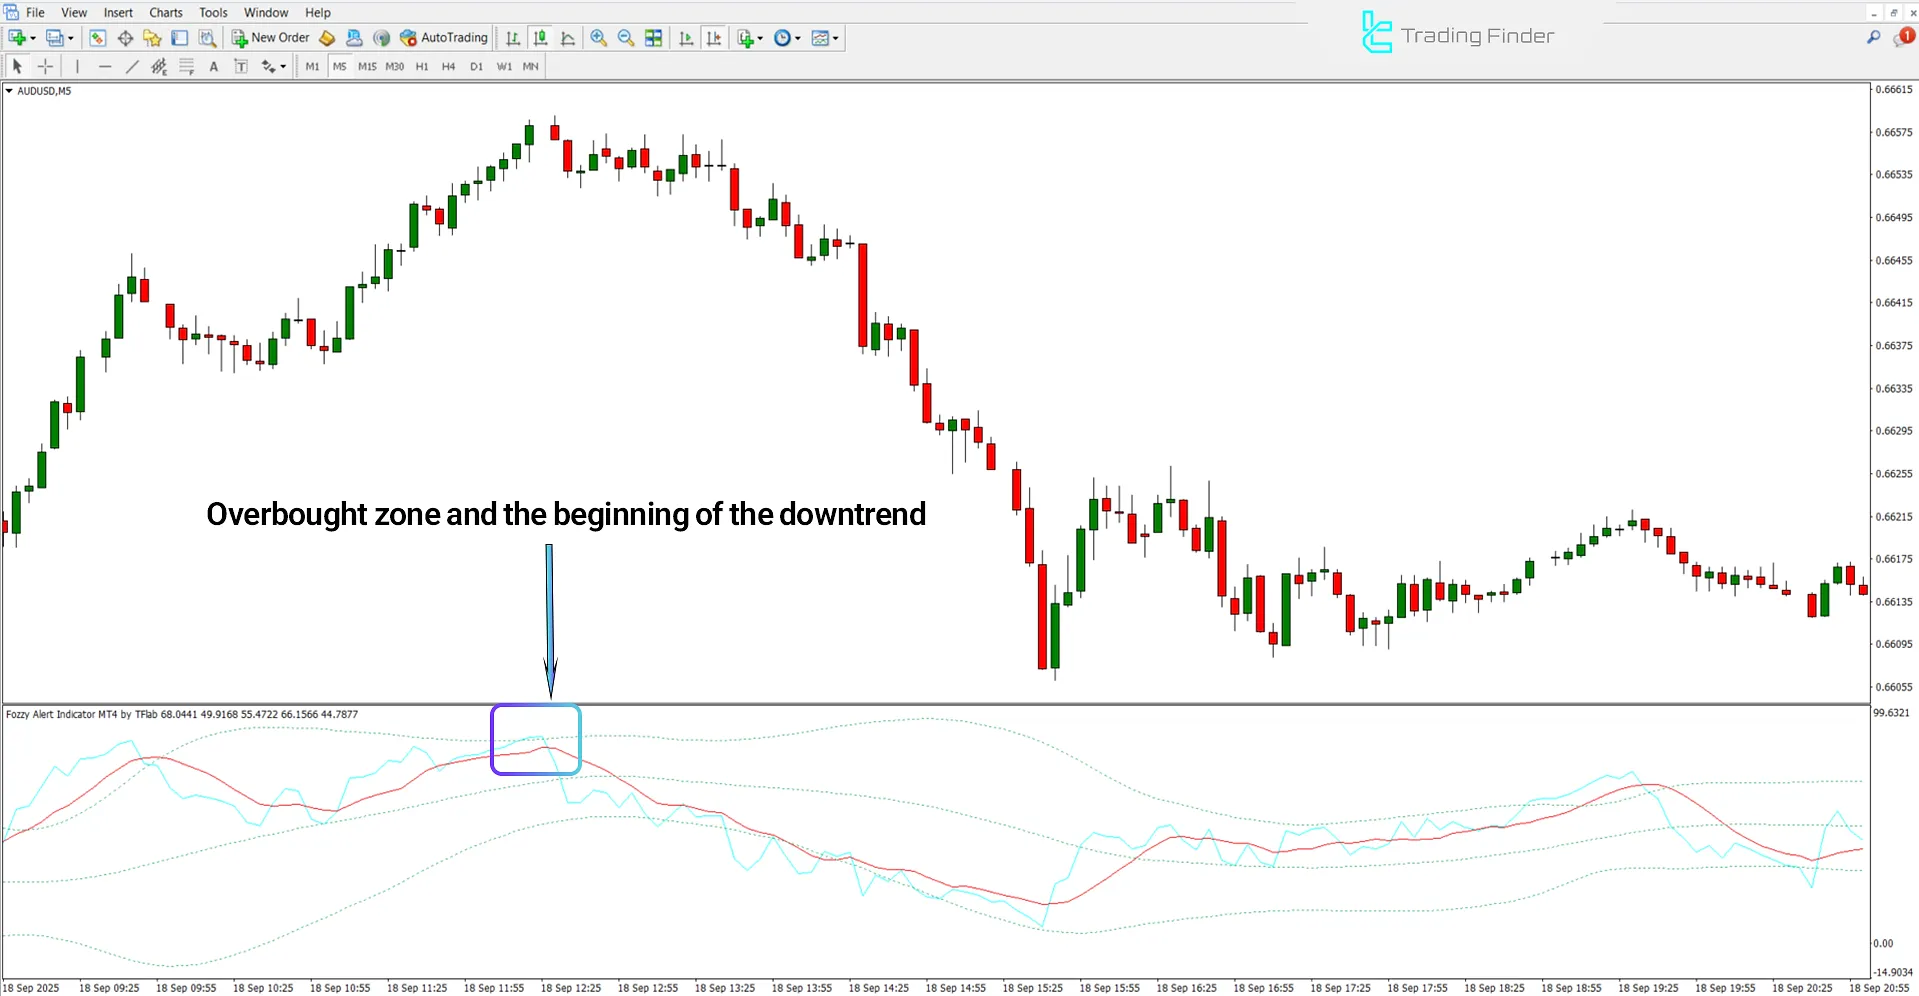Select the Crosshair tool
The height and width of the screenshot is (996, 1919).
click(45, 66)
